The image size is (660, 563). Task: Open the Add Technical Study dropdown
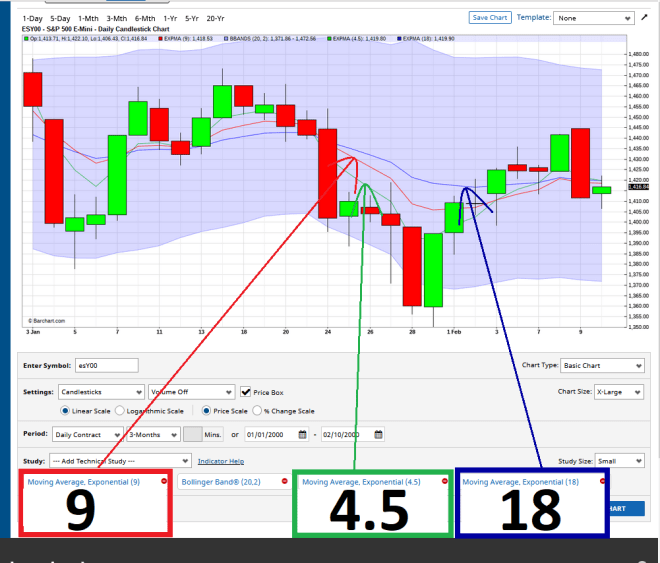120,461
